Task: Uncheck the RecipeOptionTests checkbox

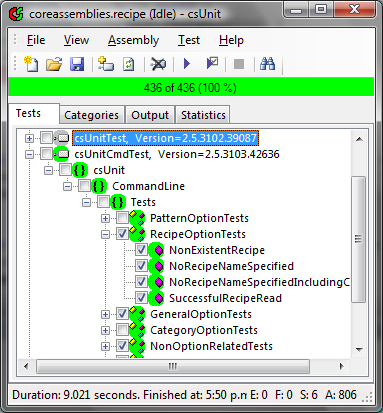Action: click(122, 234)
